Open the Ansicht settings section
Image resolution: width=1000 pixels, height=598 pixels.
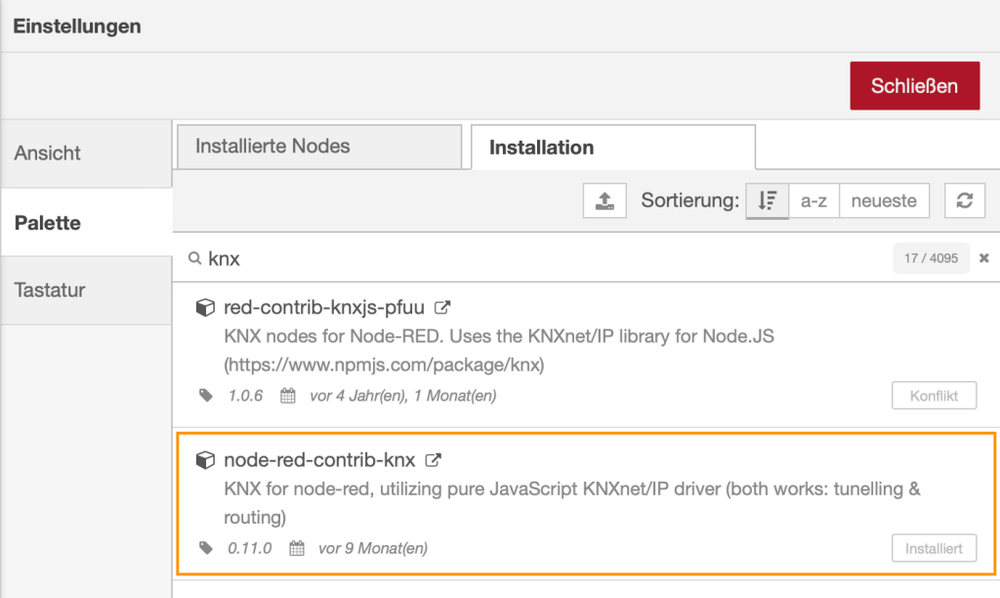tap(47, 153)
